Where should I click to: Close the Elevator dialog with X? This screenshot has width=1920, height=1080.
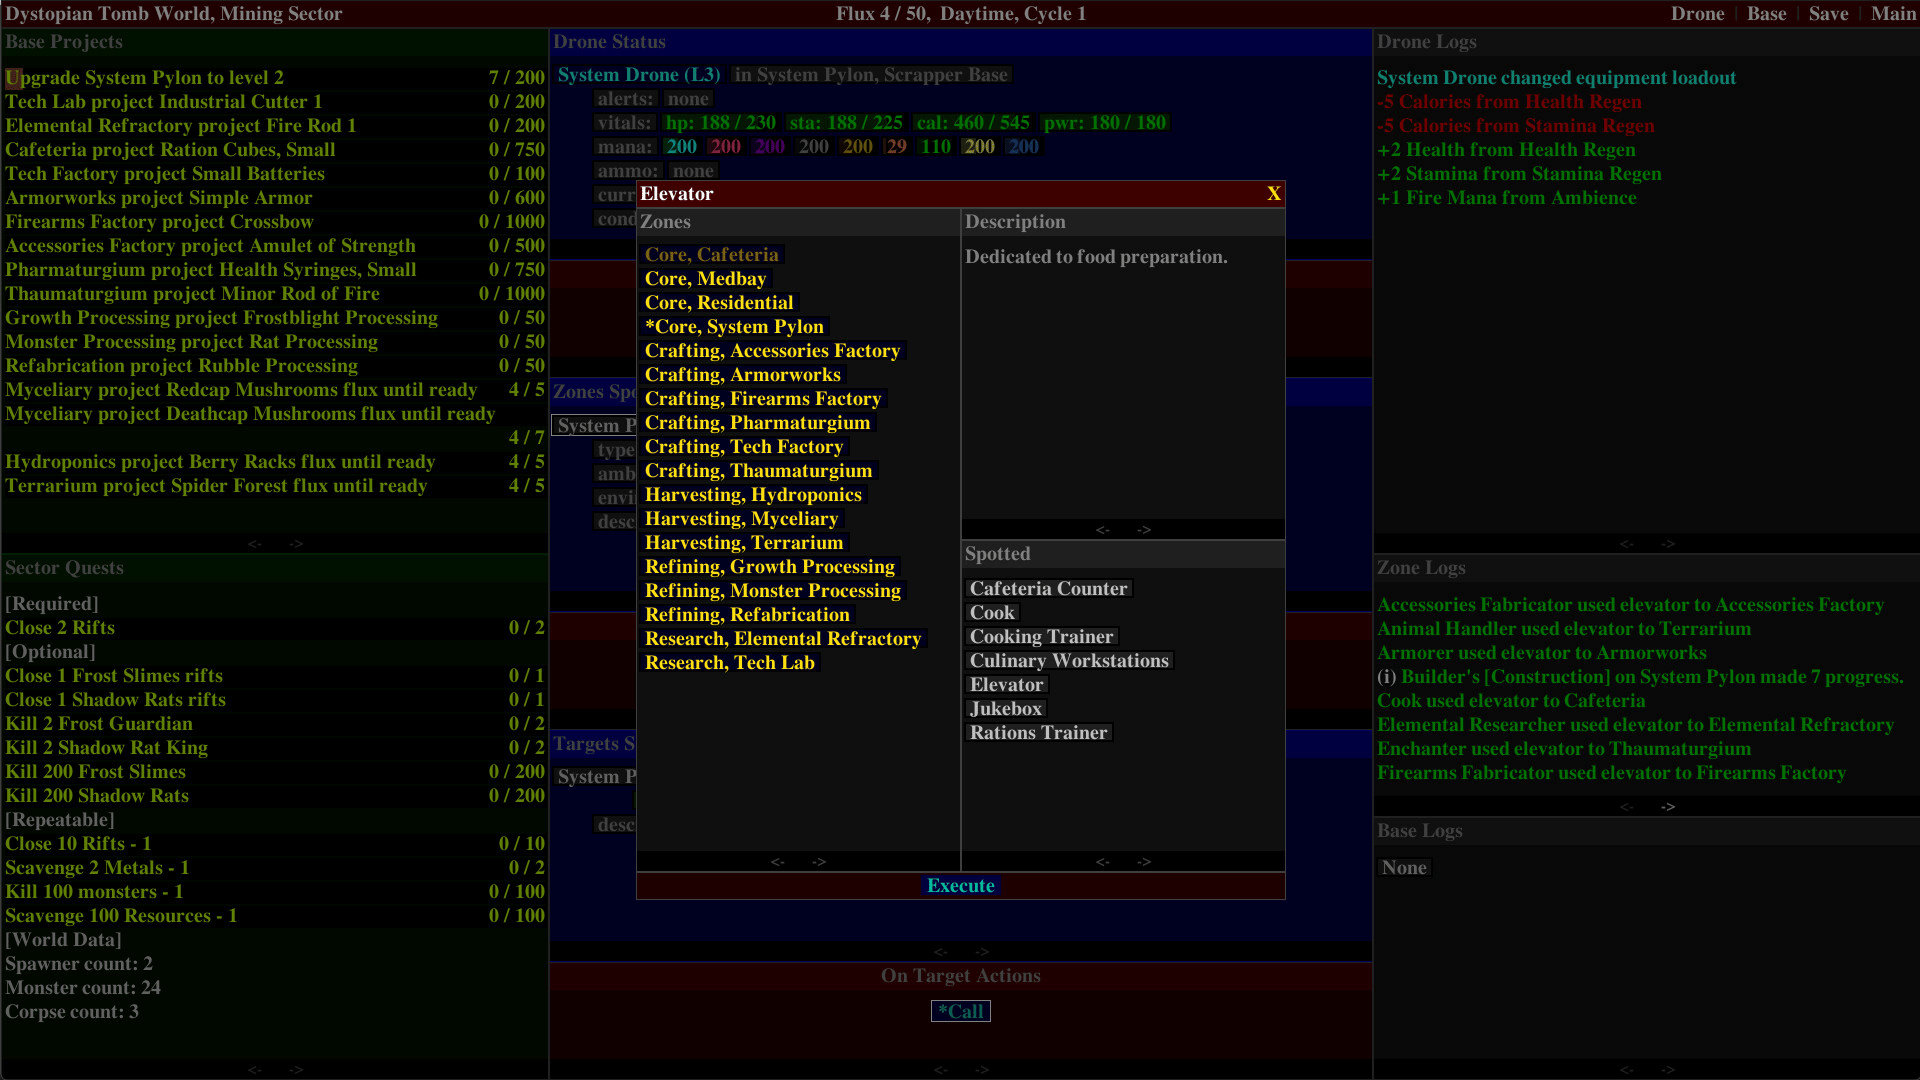pos(1273,194)
